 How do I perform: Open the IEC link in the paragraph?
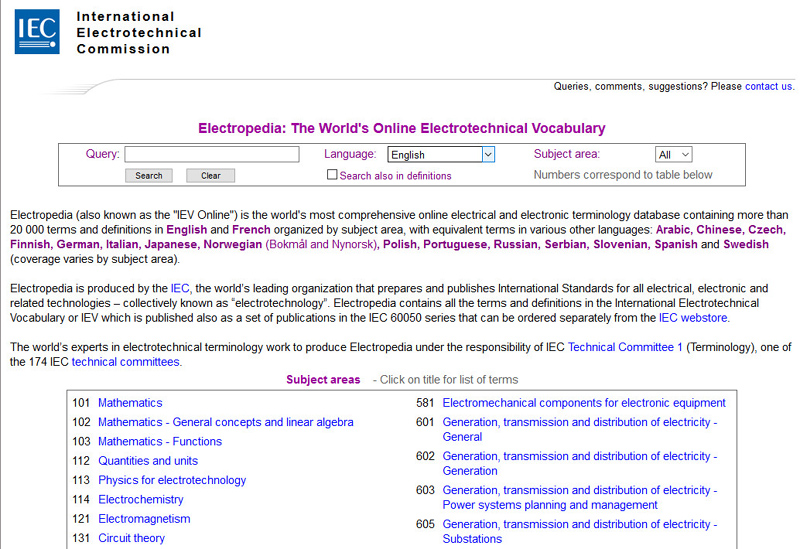180,288
